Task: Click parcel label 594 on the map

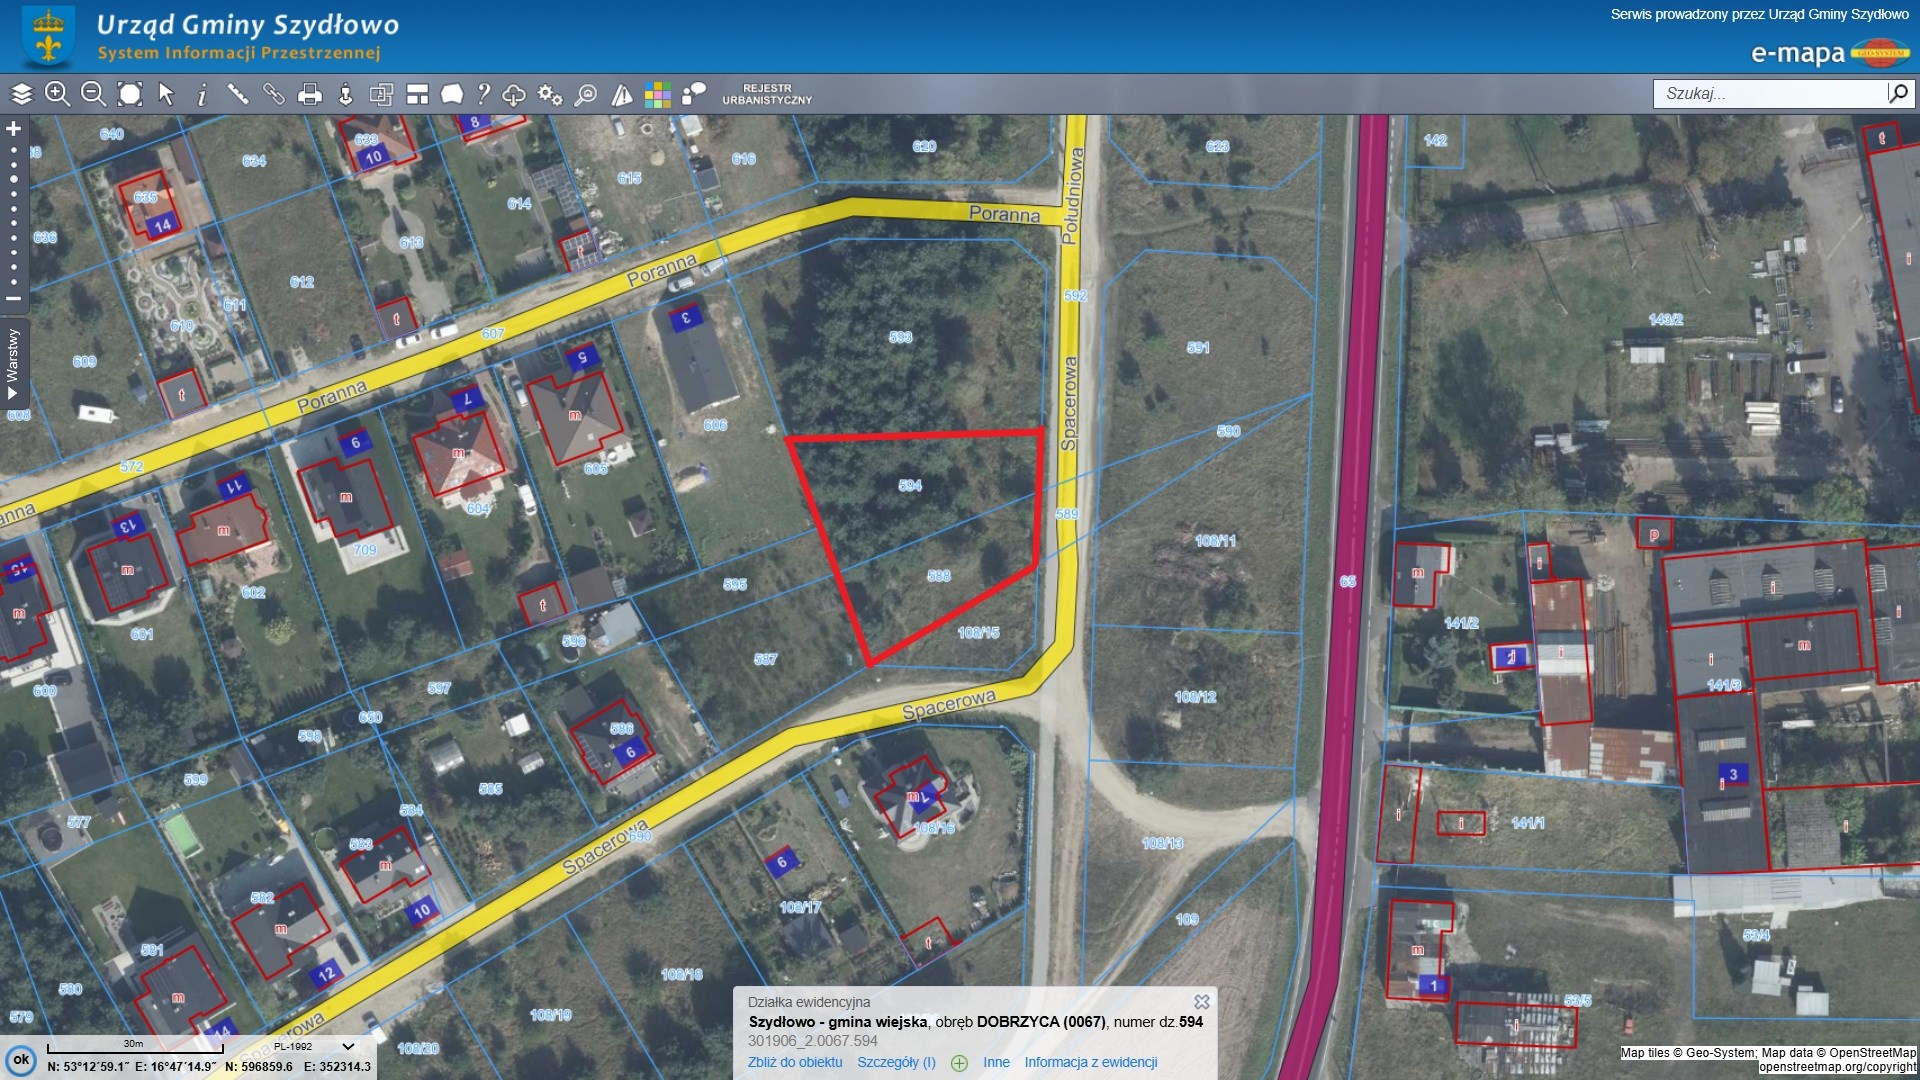Action: click(x=910, y=485)
